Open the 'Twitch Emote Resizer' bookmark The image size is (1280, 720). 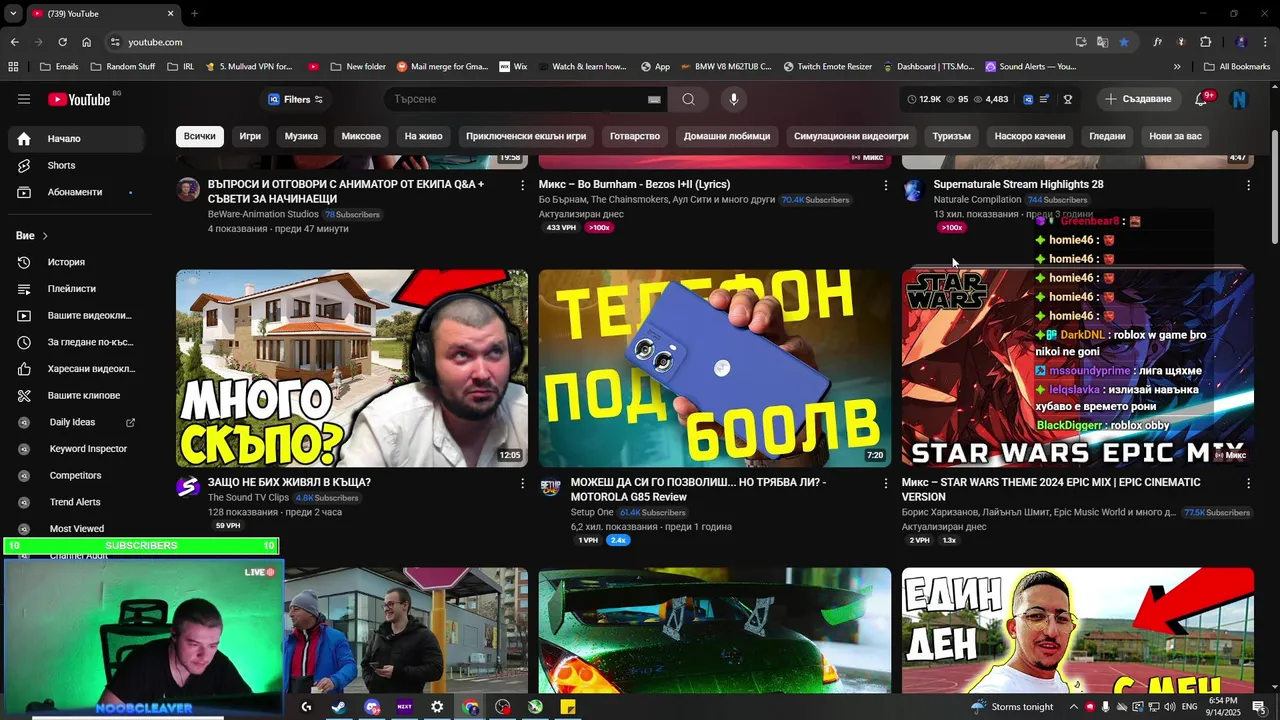tap(827, 67)
